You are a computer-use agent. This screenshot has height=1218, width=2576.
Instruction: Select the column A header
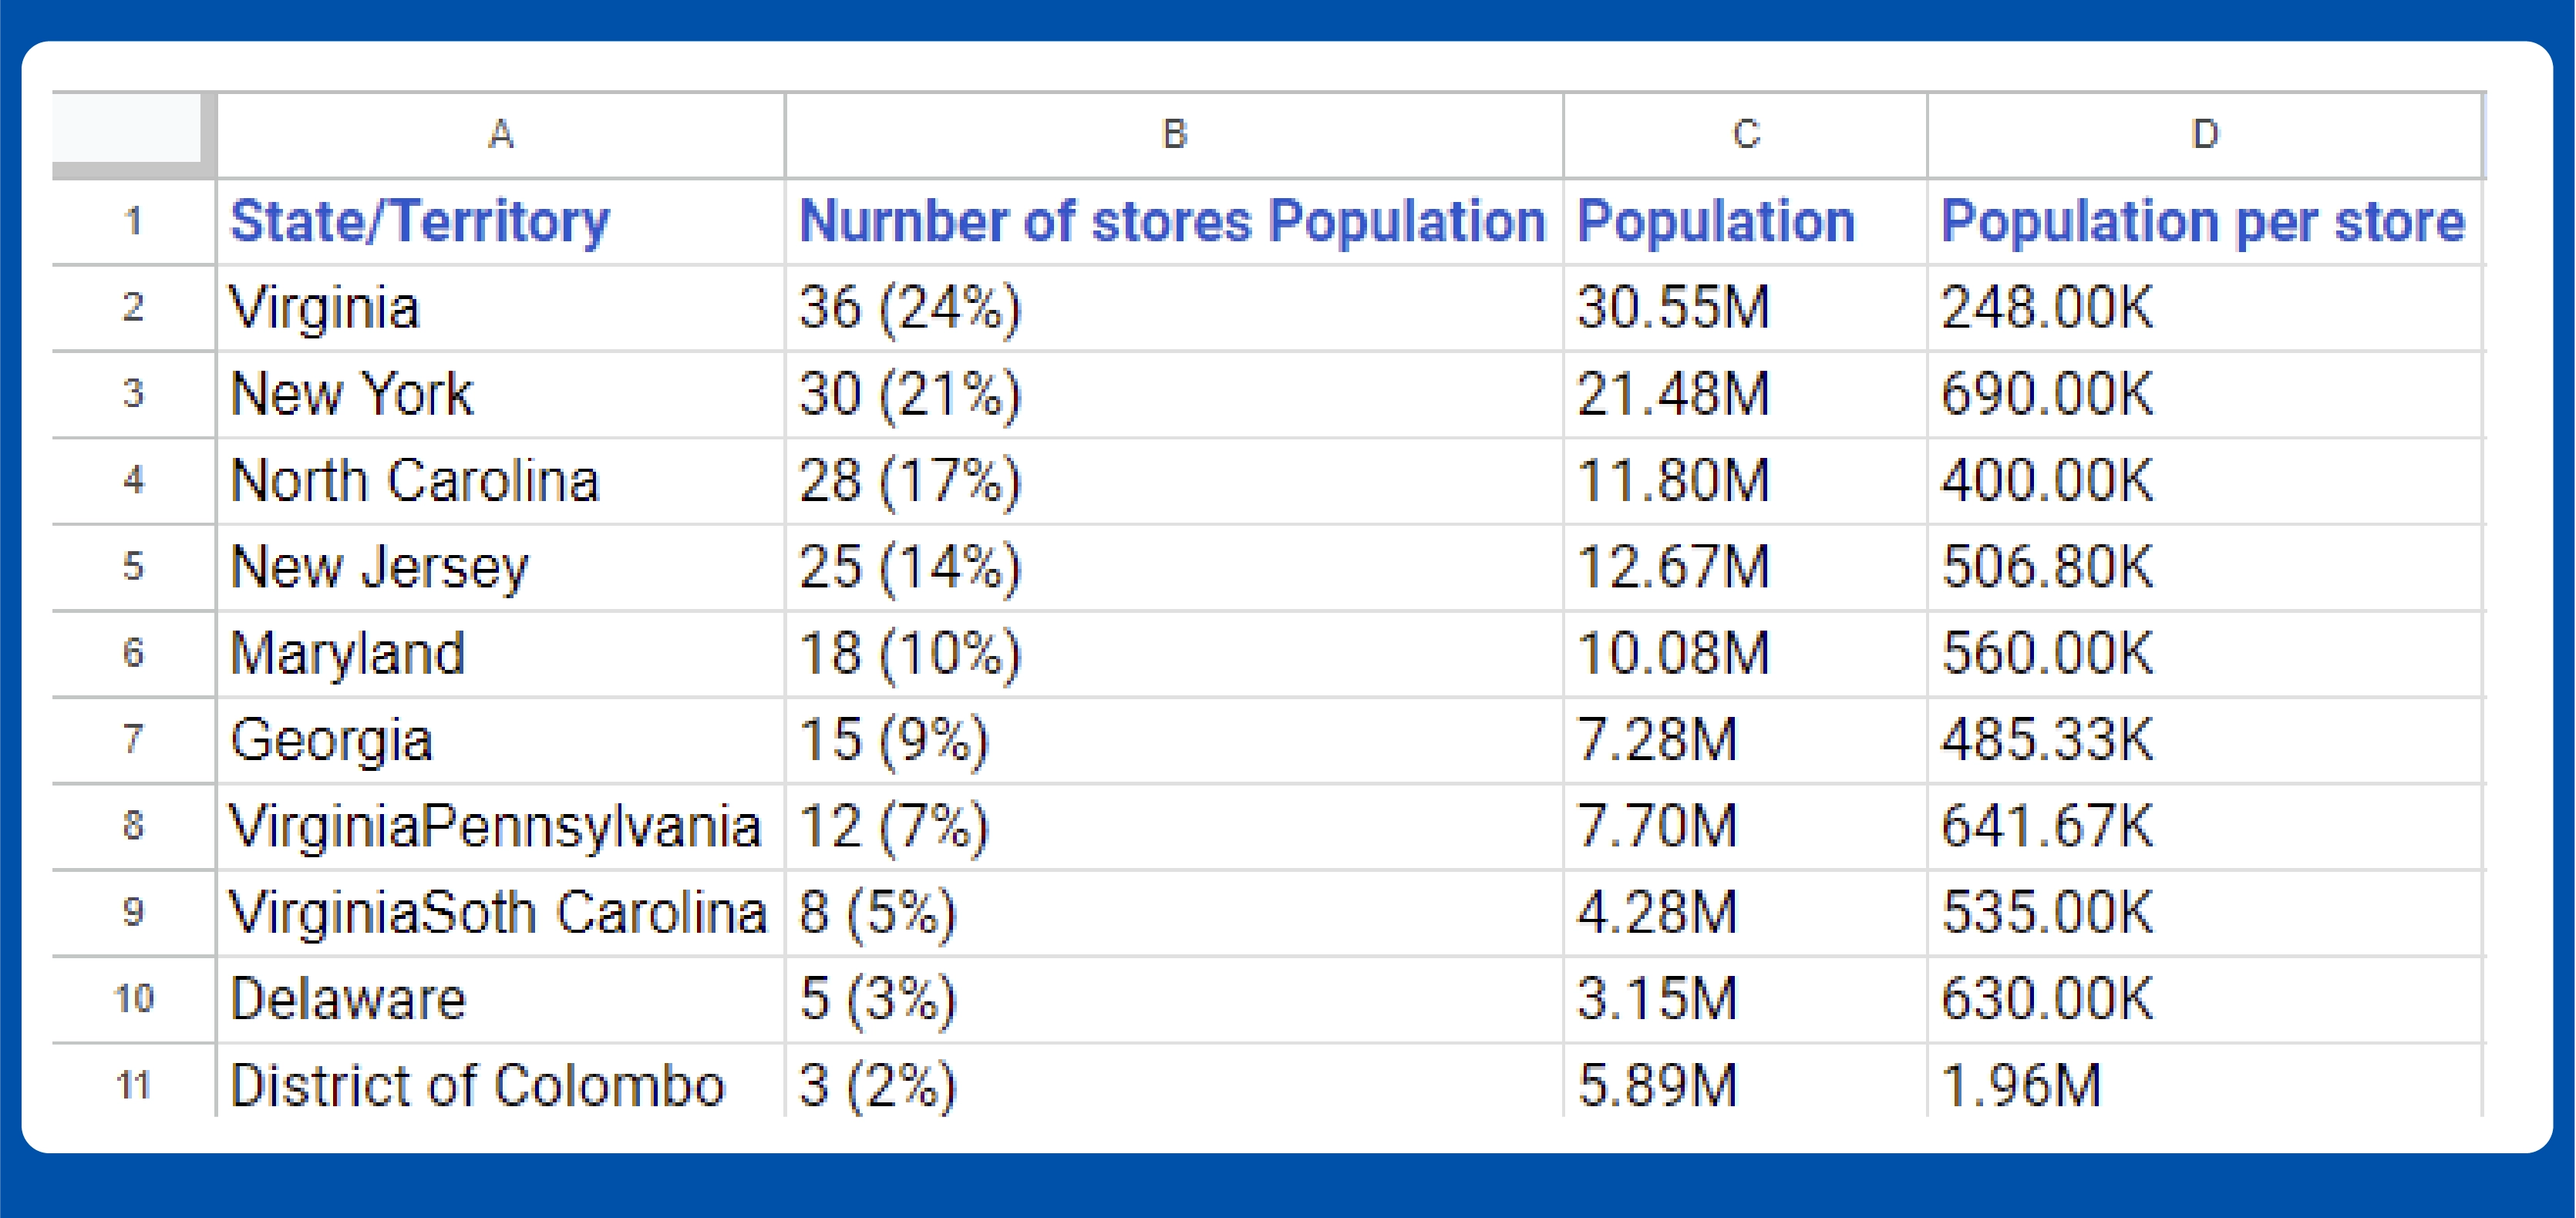tap(501, 135)
